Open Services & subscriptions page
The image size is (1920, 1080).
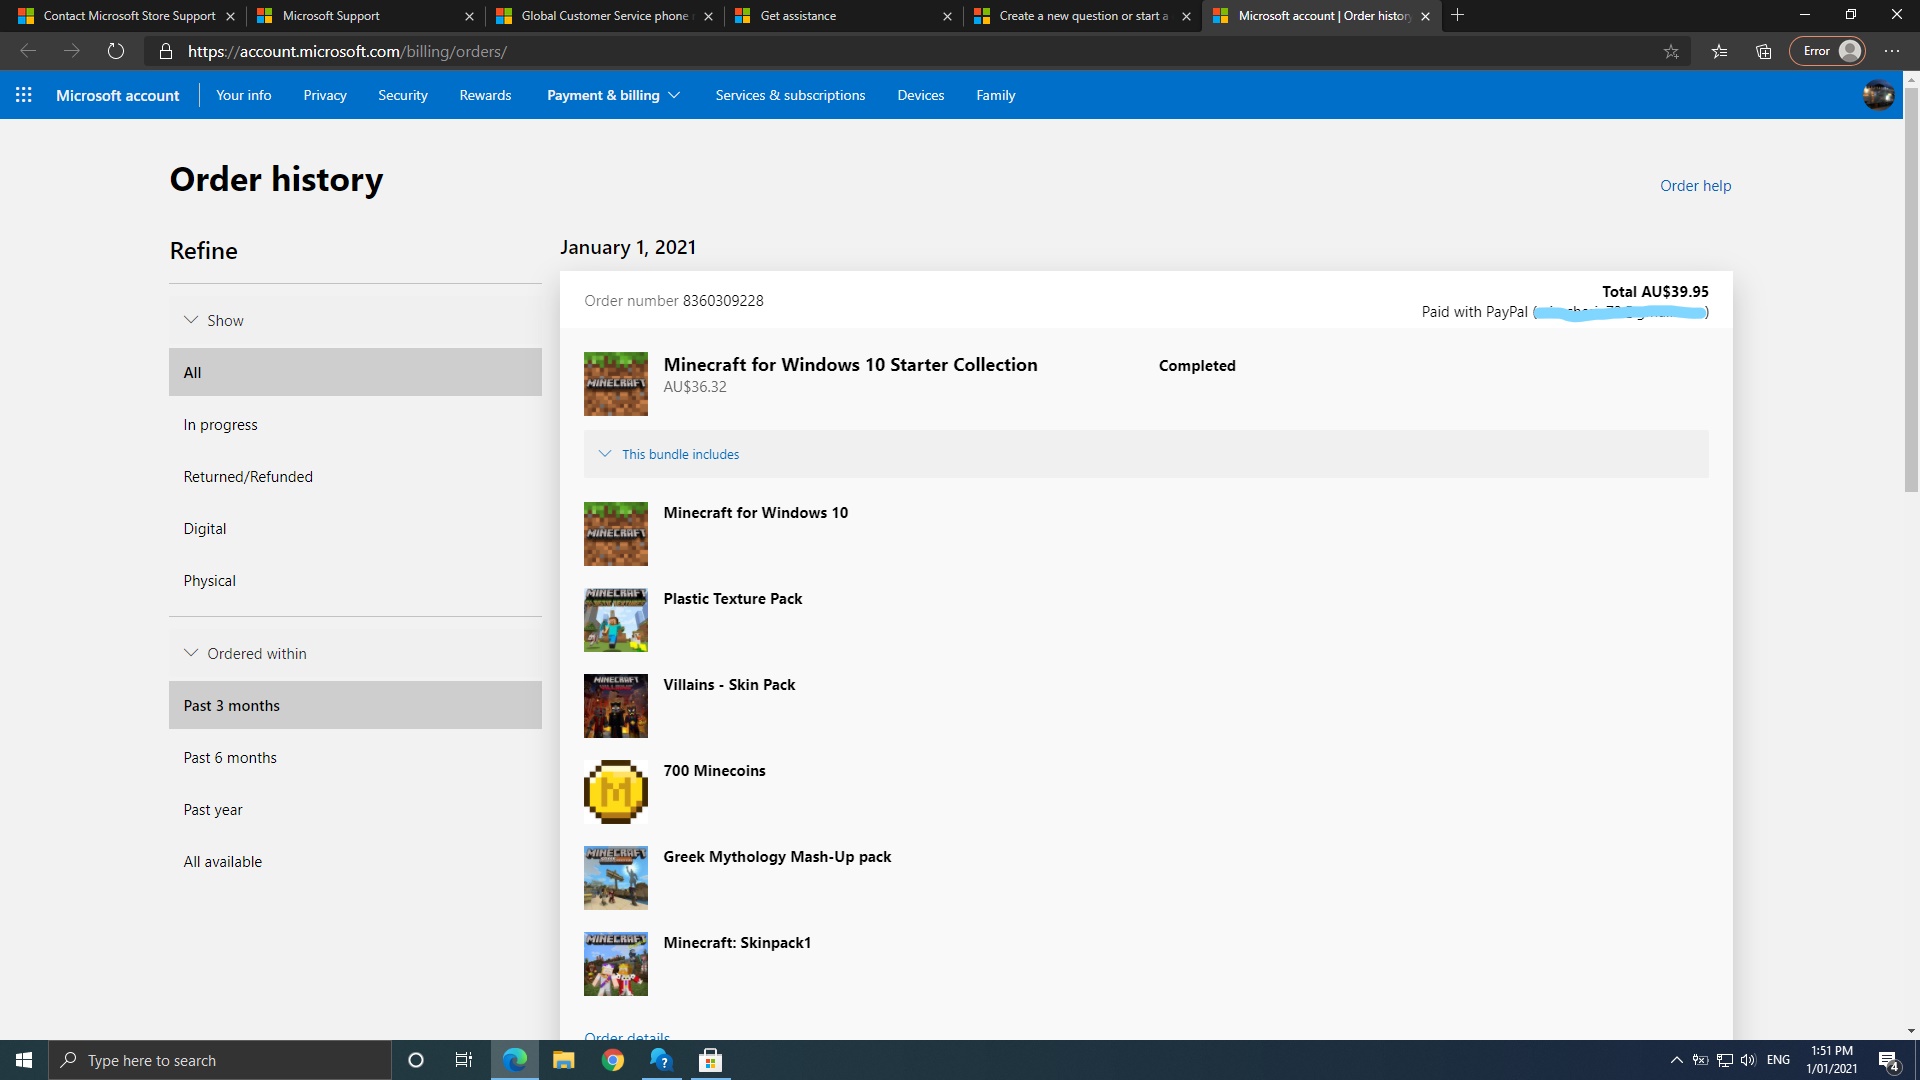790,95
